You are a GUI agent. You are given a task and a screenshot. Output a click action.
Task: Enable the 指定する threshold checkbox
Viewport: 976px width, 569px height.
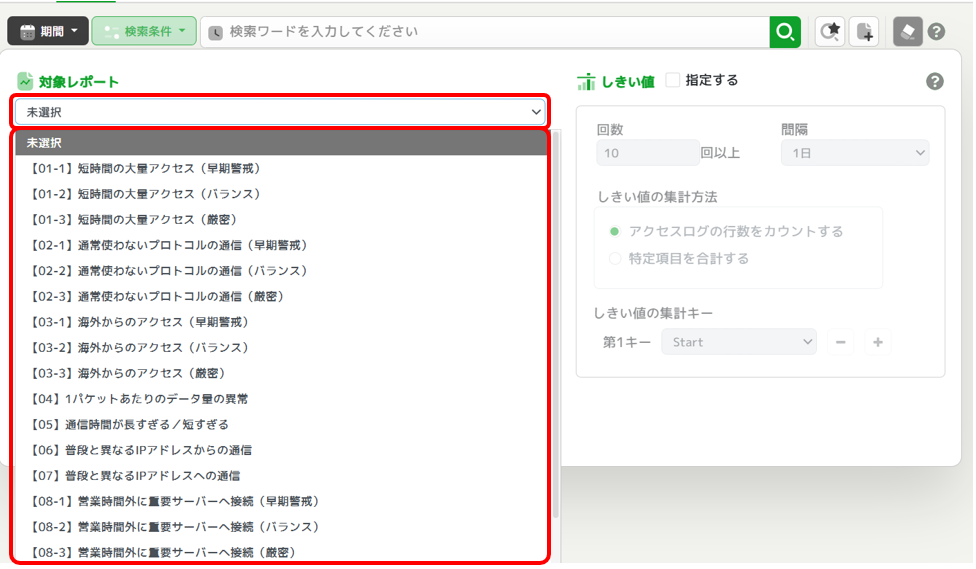point(673,80)
